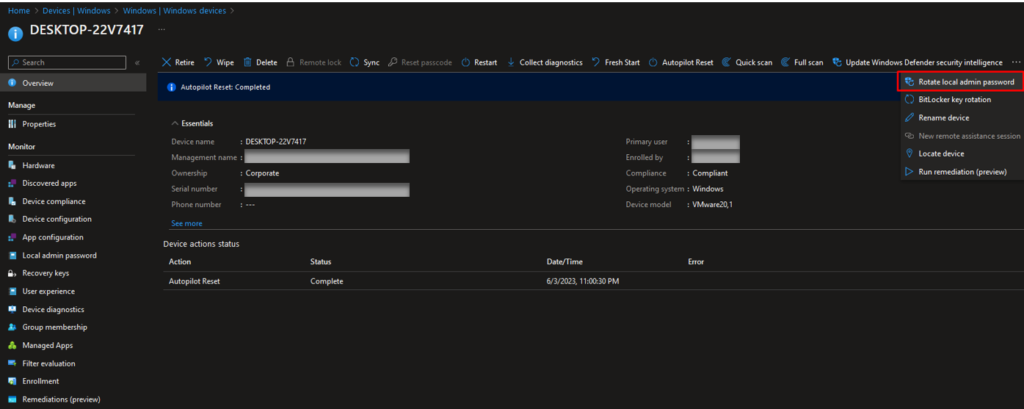Viewport: 1024px width, 409px height.
Task: Click the Reset passcode toolbar button
Action: point(420,63)
